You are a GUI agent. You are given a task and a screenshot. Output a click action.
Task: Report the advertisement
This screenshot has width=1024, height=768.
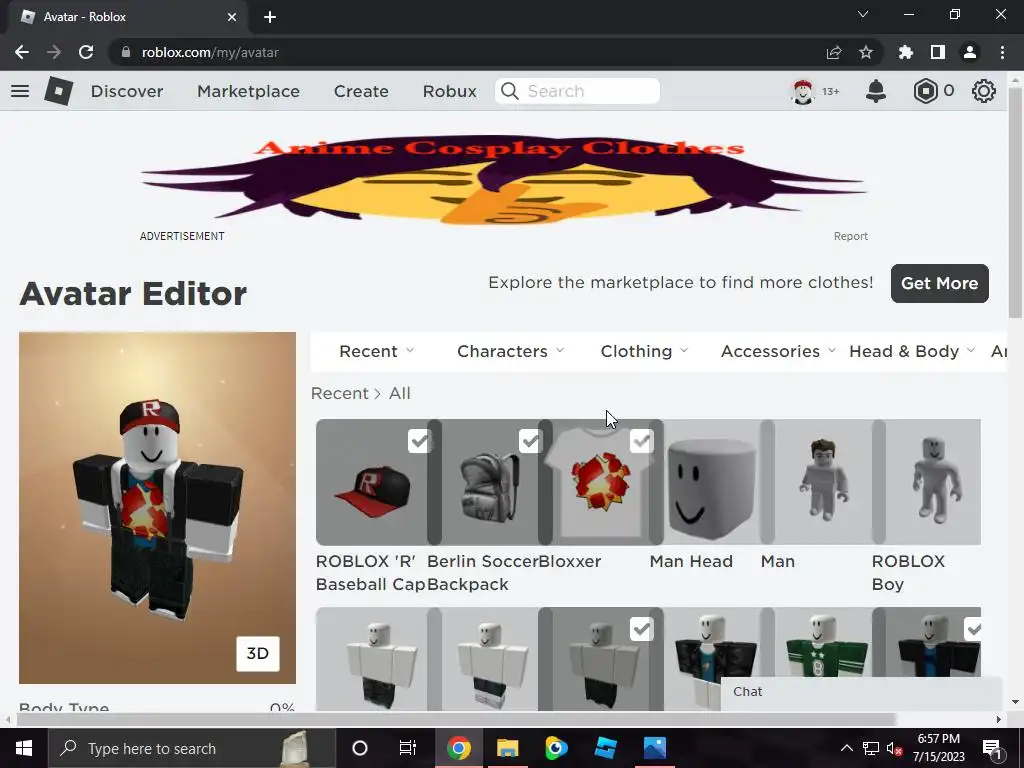(x=850, y=236)
